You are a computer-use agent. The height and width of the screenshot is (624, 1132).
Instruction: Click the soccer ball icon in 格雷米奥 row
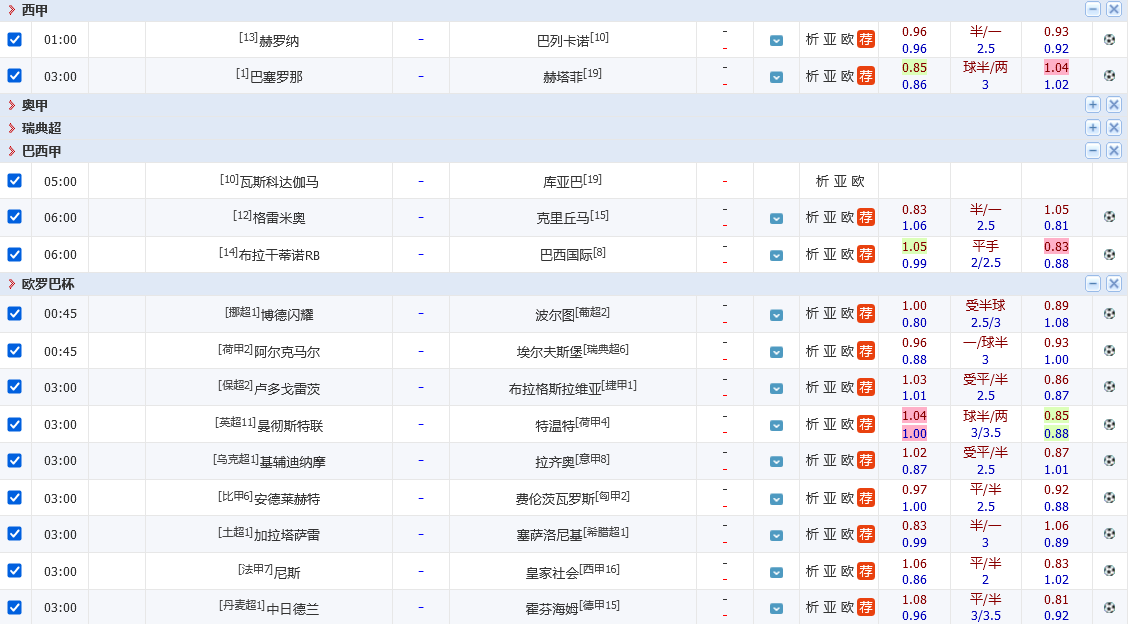pos(1109,217)
